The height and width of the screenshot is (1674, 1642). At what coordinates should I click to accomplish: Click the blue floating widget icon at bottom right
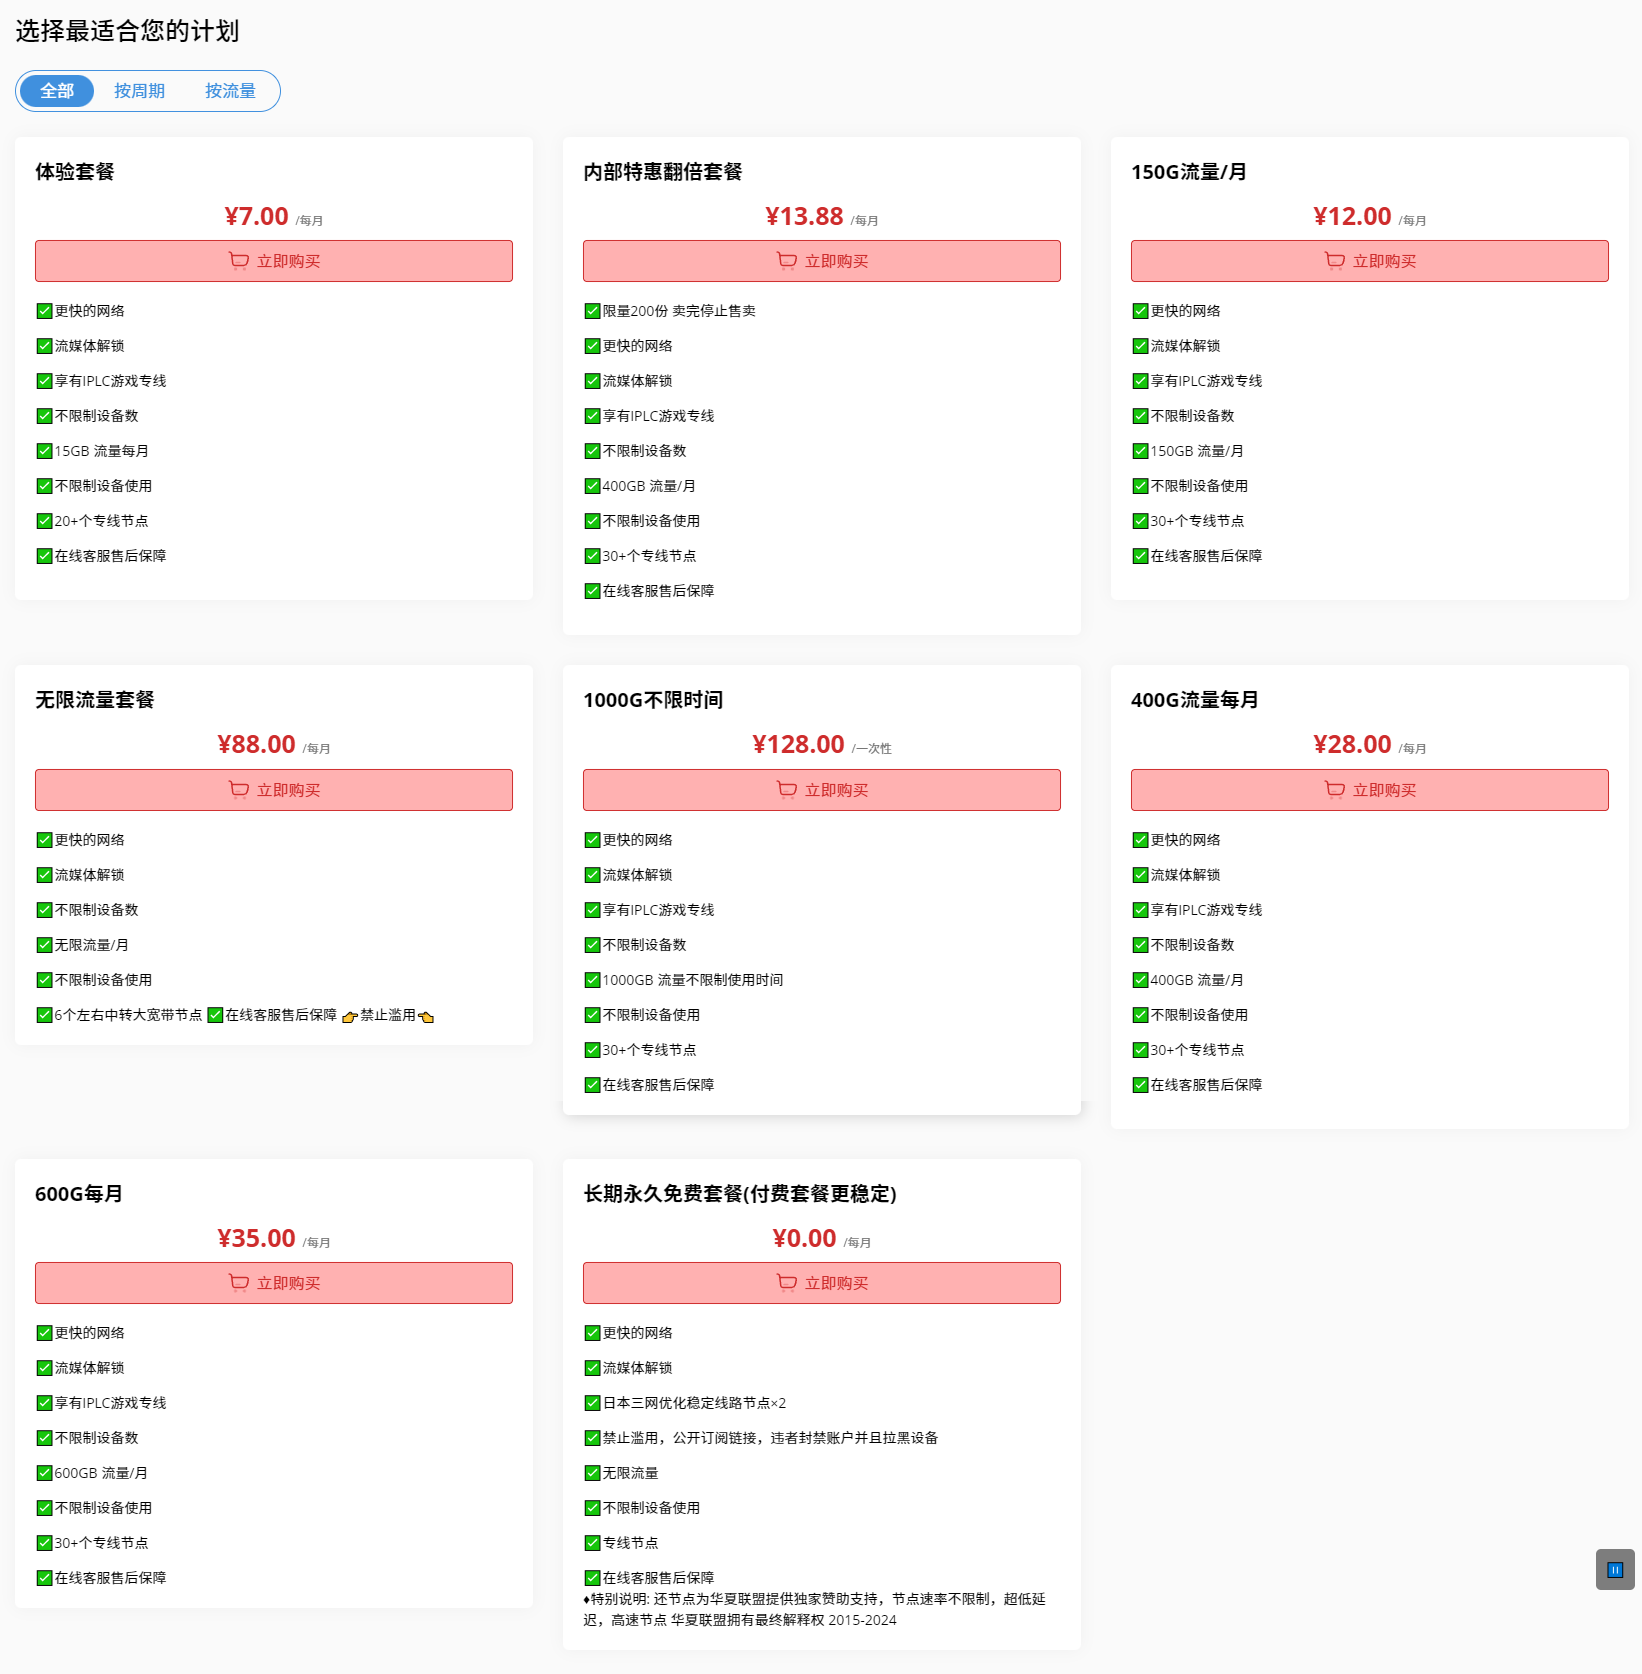point(1614,1570)
